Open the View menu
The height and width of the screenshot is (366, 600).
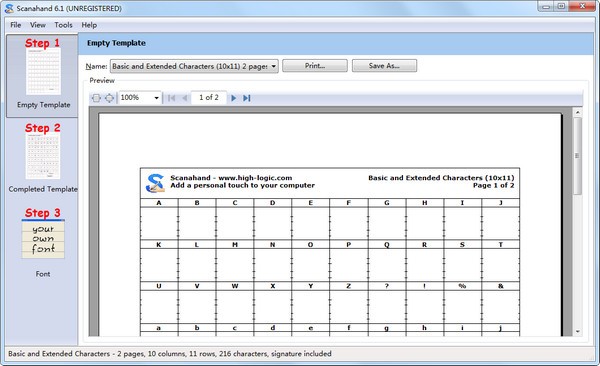(x=38, y=25)
